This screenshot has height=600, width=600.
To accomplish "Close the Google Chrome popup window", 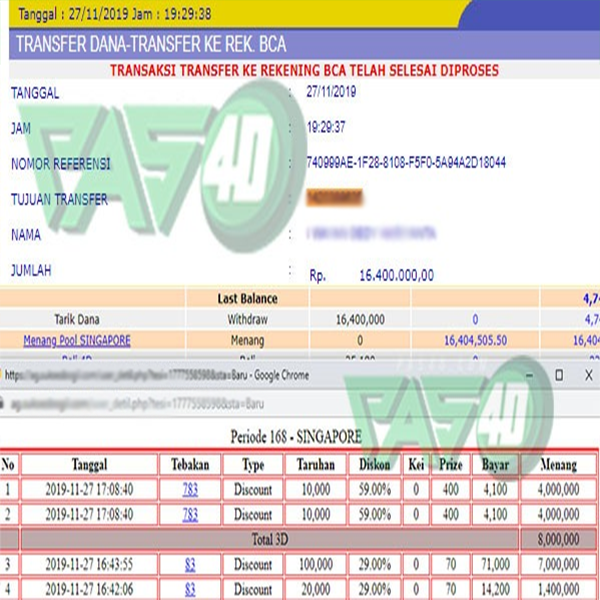I will point(589,375).
